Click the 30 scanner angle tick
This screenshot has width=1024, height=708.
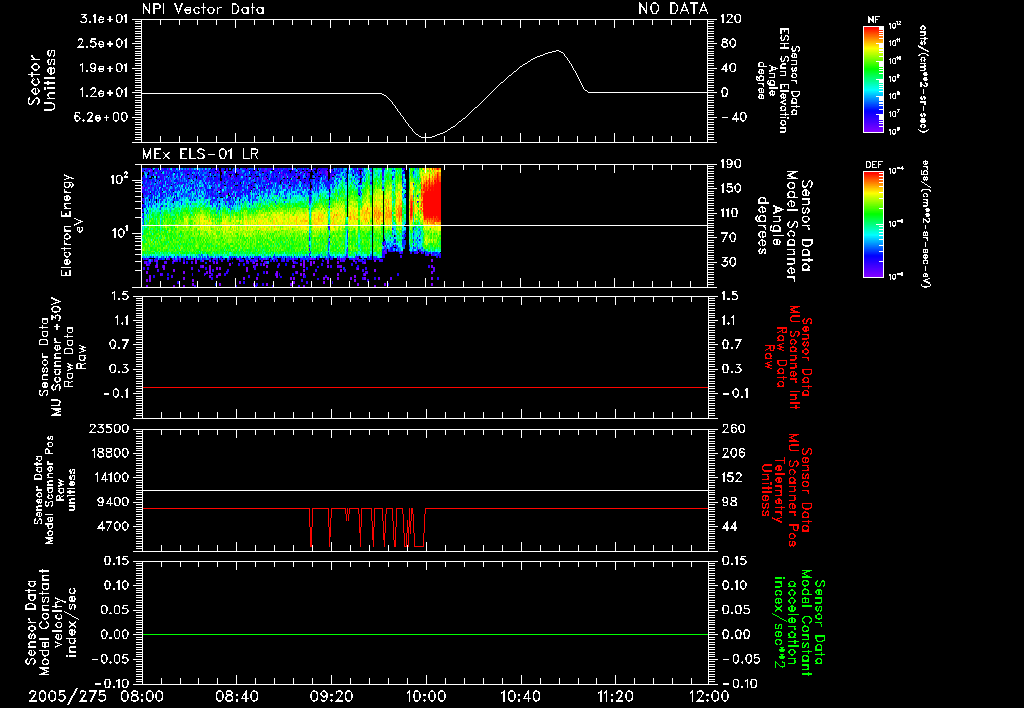[728, 262]
